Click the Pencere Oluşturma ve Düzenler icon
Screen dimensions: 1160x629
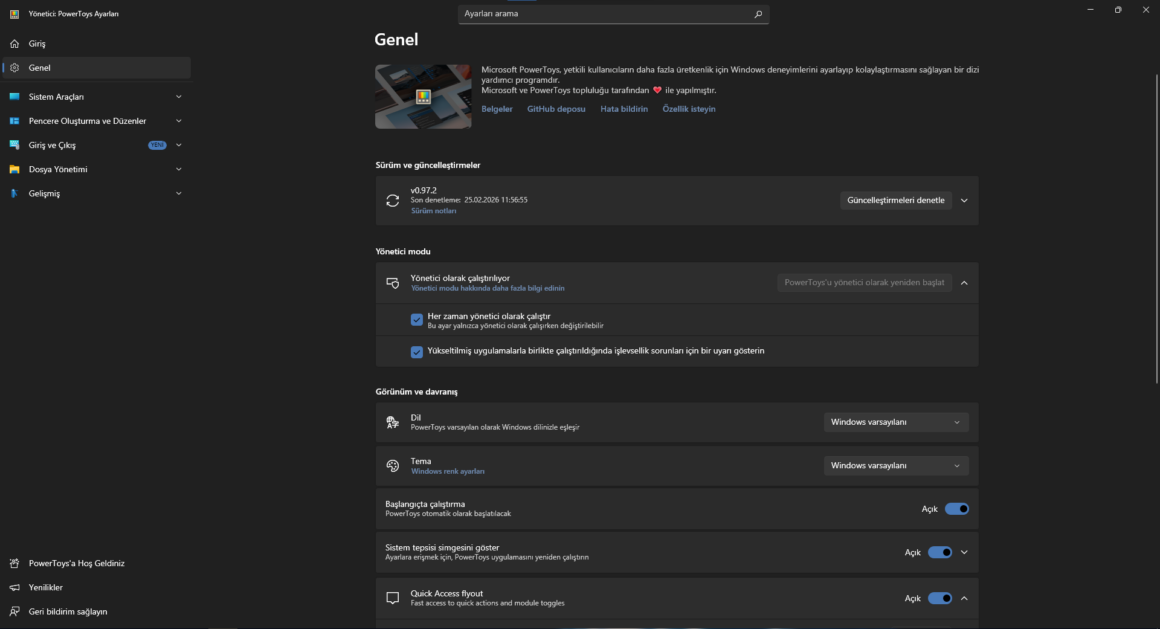pos(14,121)
